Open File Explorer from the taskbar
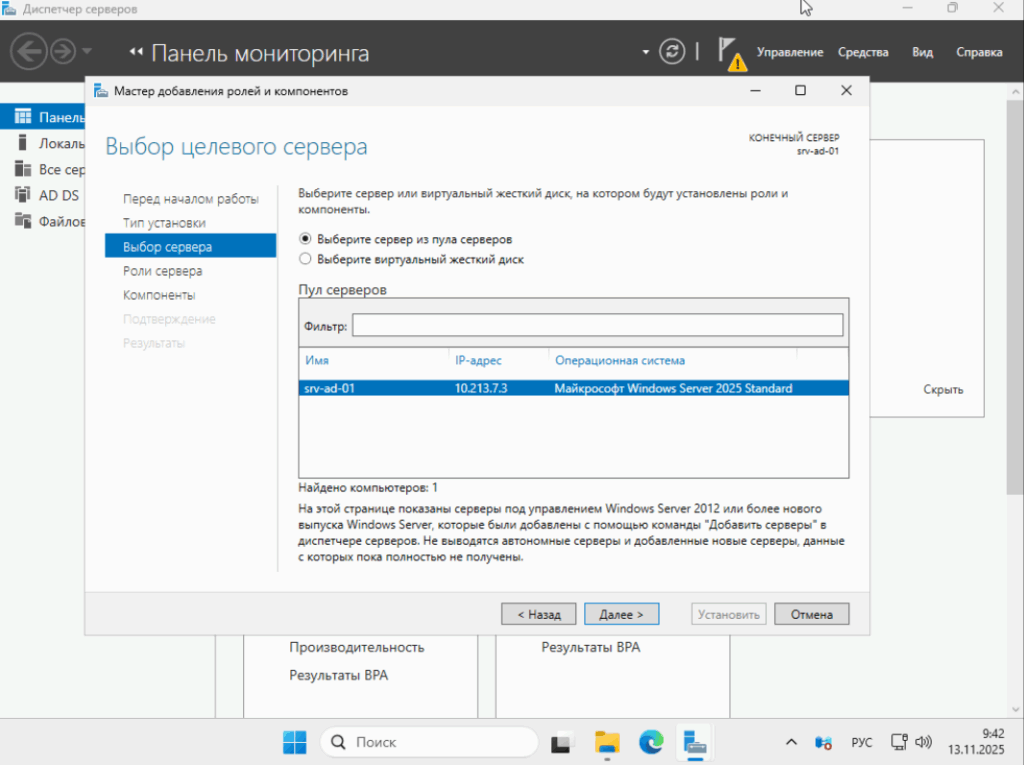This screenshot has height=765, width=1024. point(607,742)
